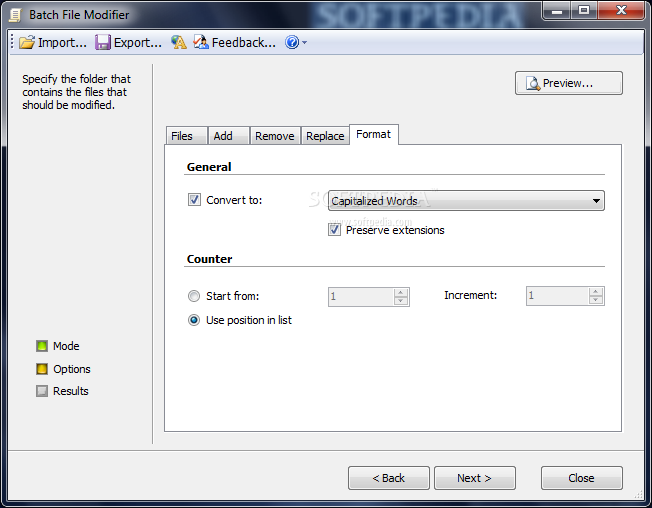Click the Counter section heading
The height and width of the screenshot is (508, 652).
click(210, 259)
